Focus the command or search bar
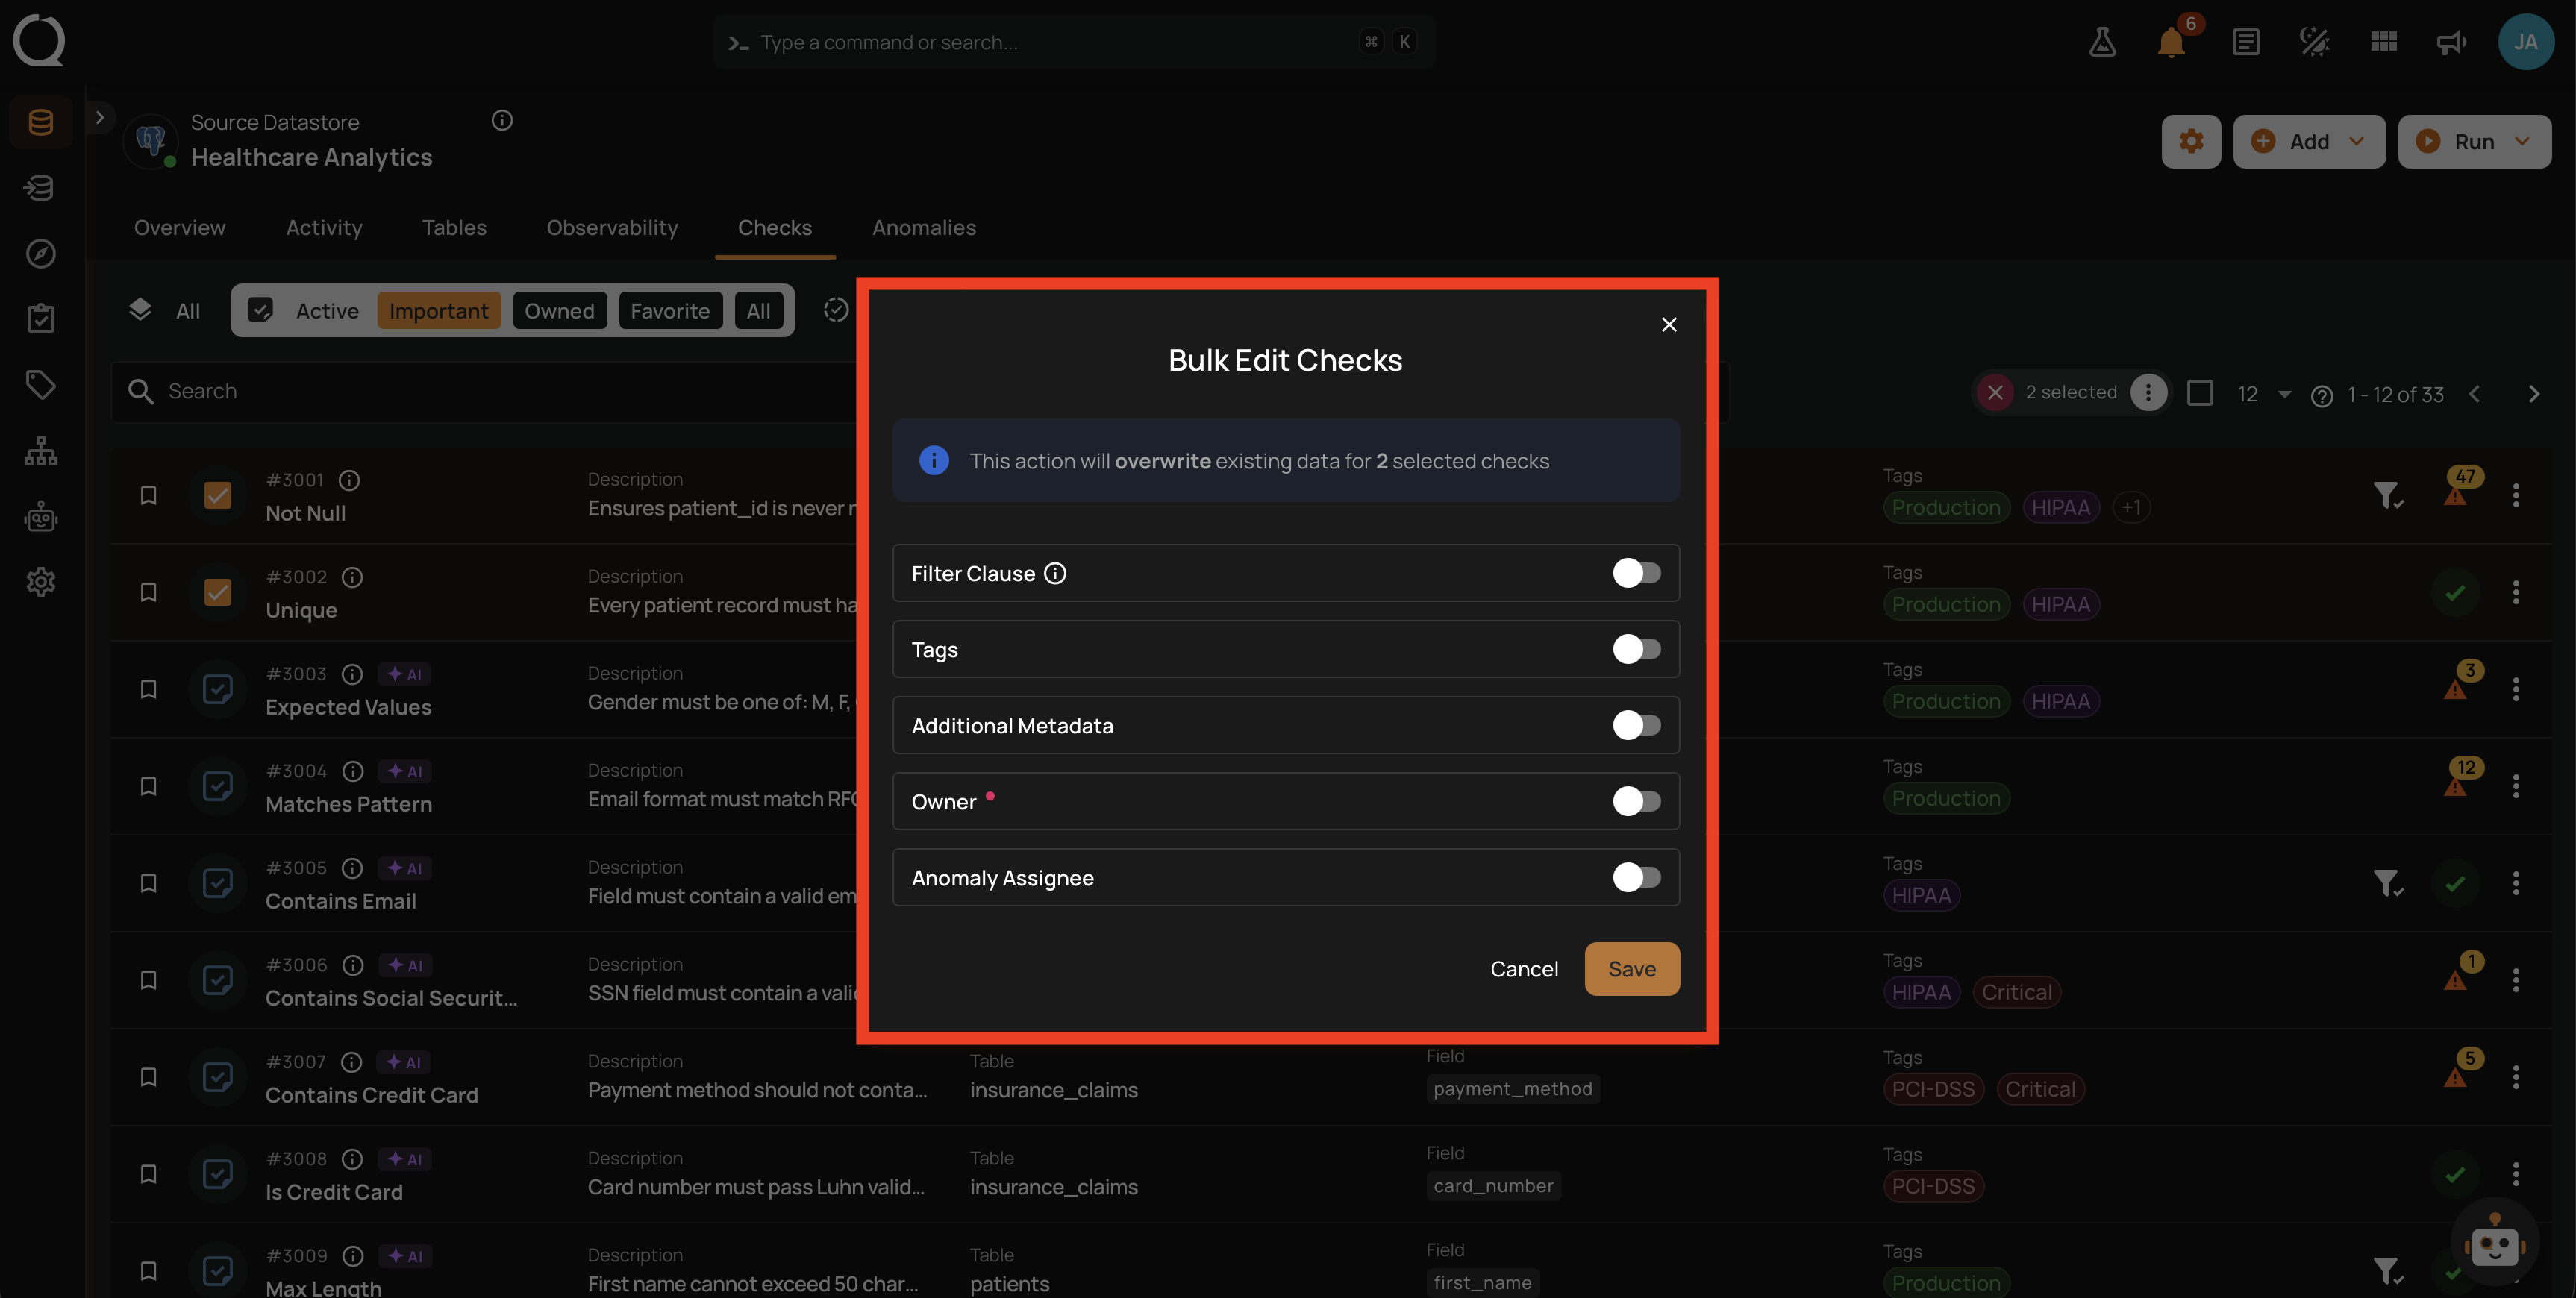Viewport: 2576px width, 1298px height. coord(1074,42)
